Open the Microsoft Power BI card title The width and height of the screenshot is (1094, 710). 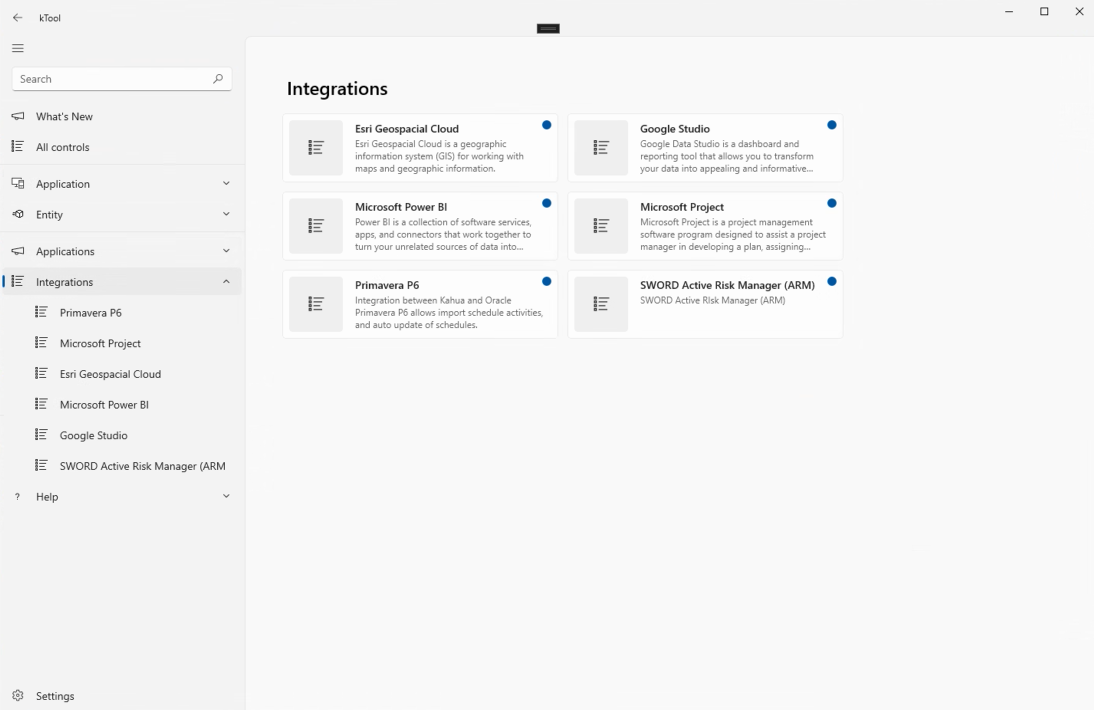[x=401, y=207]
